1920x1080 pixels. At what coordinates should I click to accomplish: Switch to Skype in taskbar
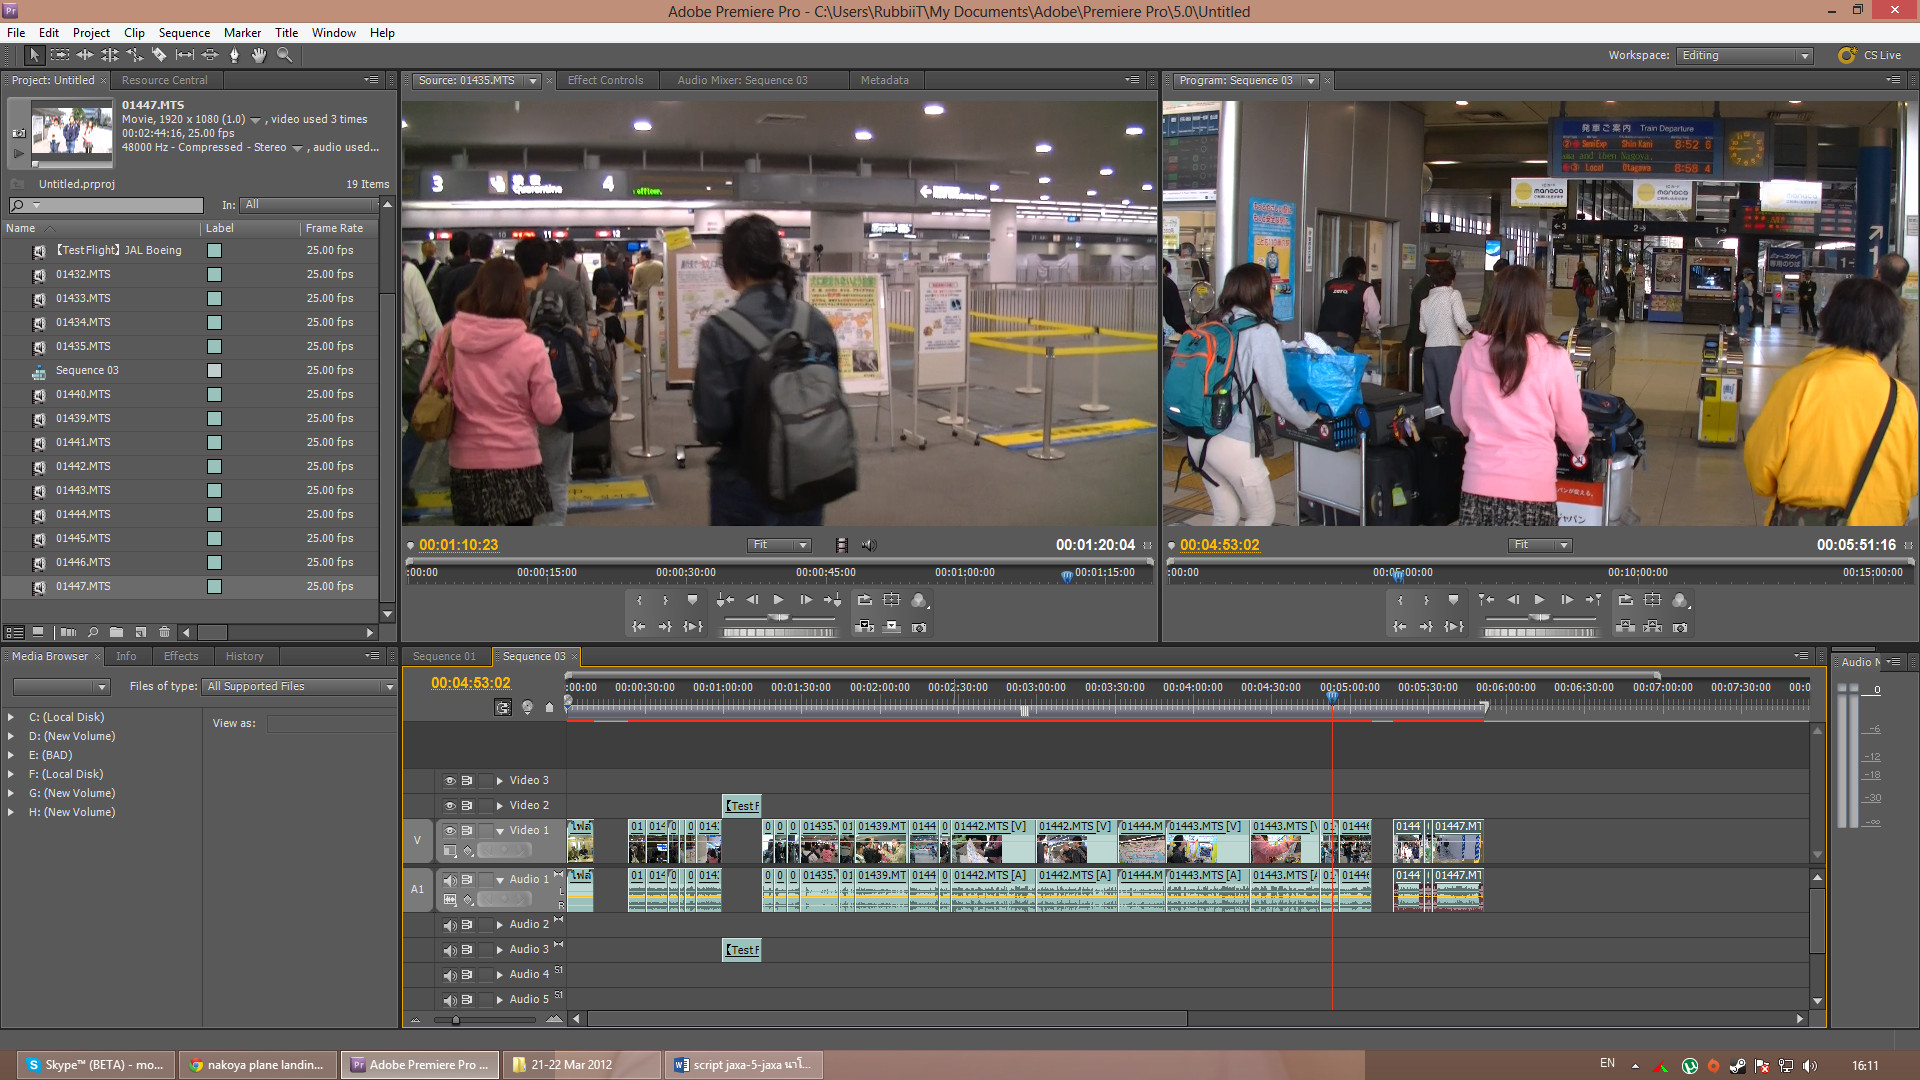coord(95,1065)
